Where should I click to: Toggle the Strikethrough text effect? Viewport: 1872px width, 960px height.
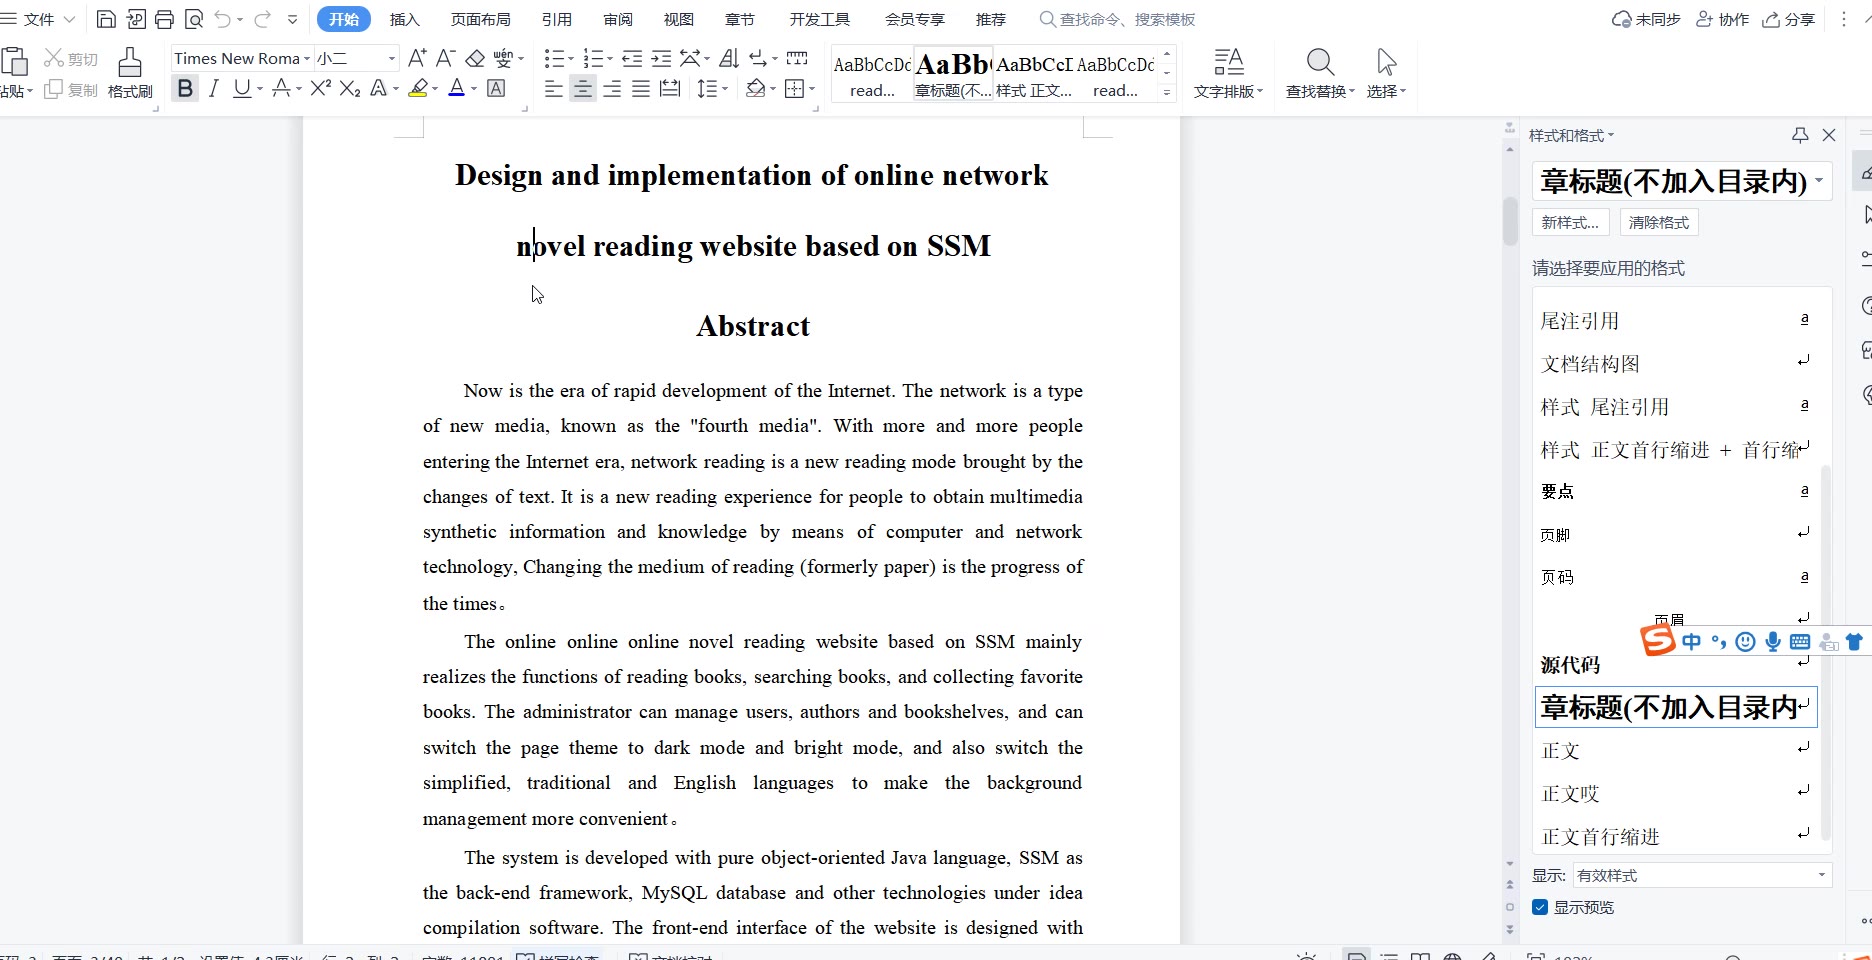click(282, 89)
